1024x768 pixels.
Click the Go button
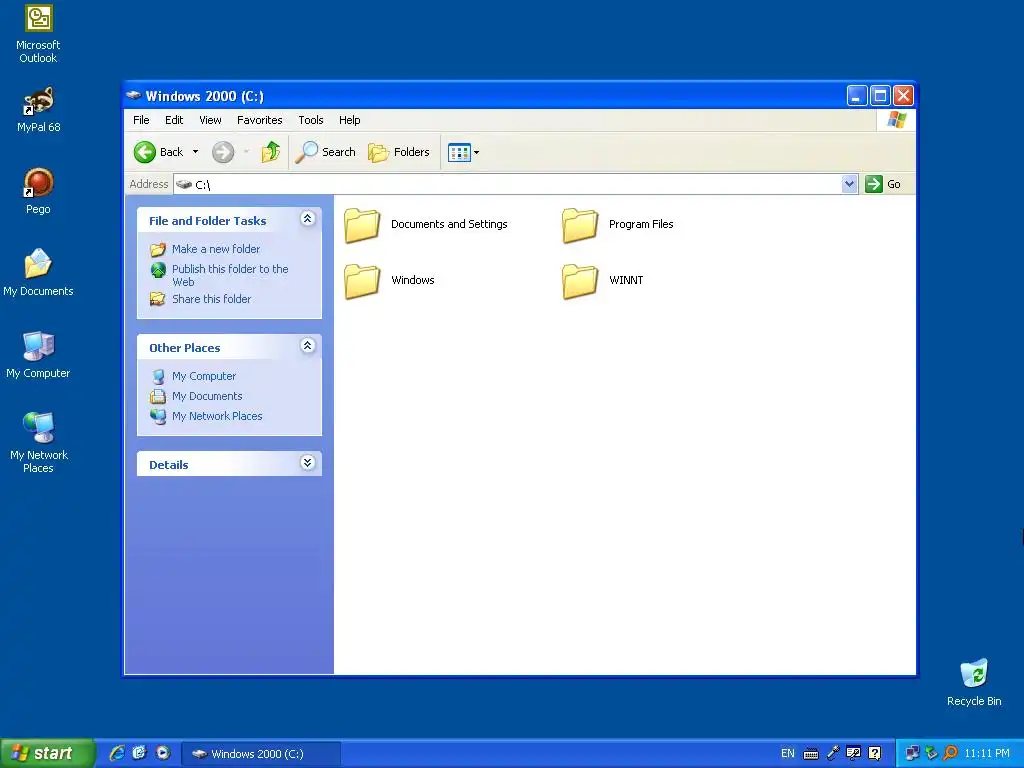tap(883, 184)
